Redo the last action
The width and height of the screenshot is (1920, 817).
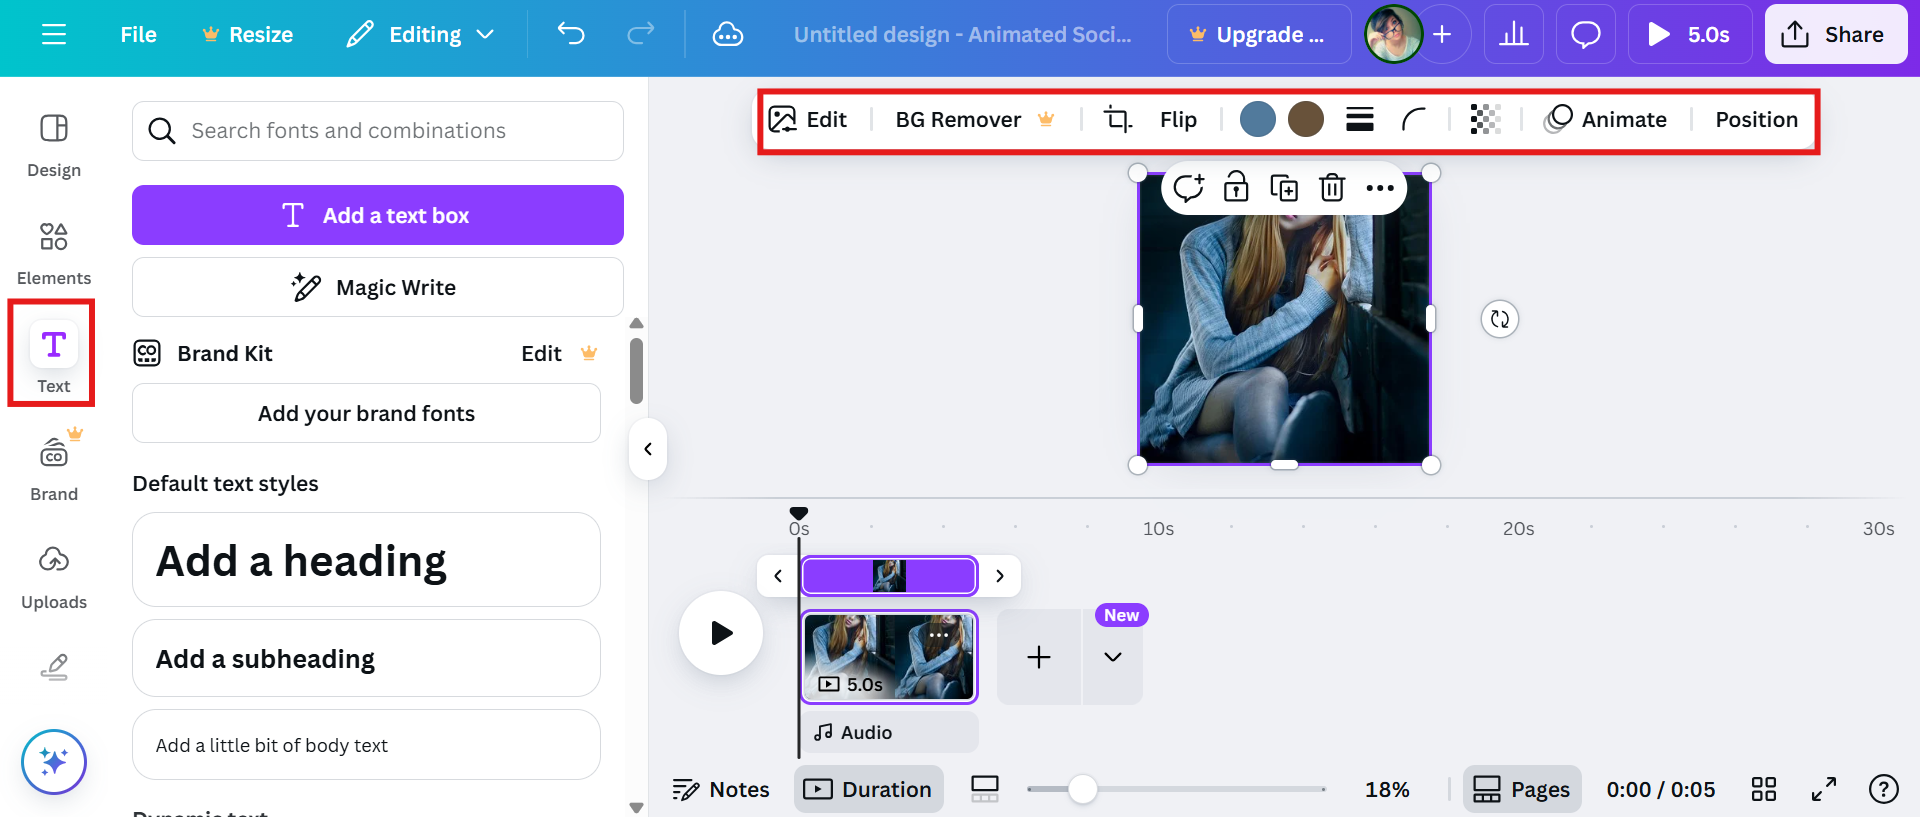click(x=640, y=35)
